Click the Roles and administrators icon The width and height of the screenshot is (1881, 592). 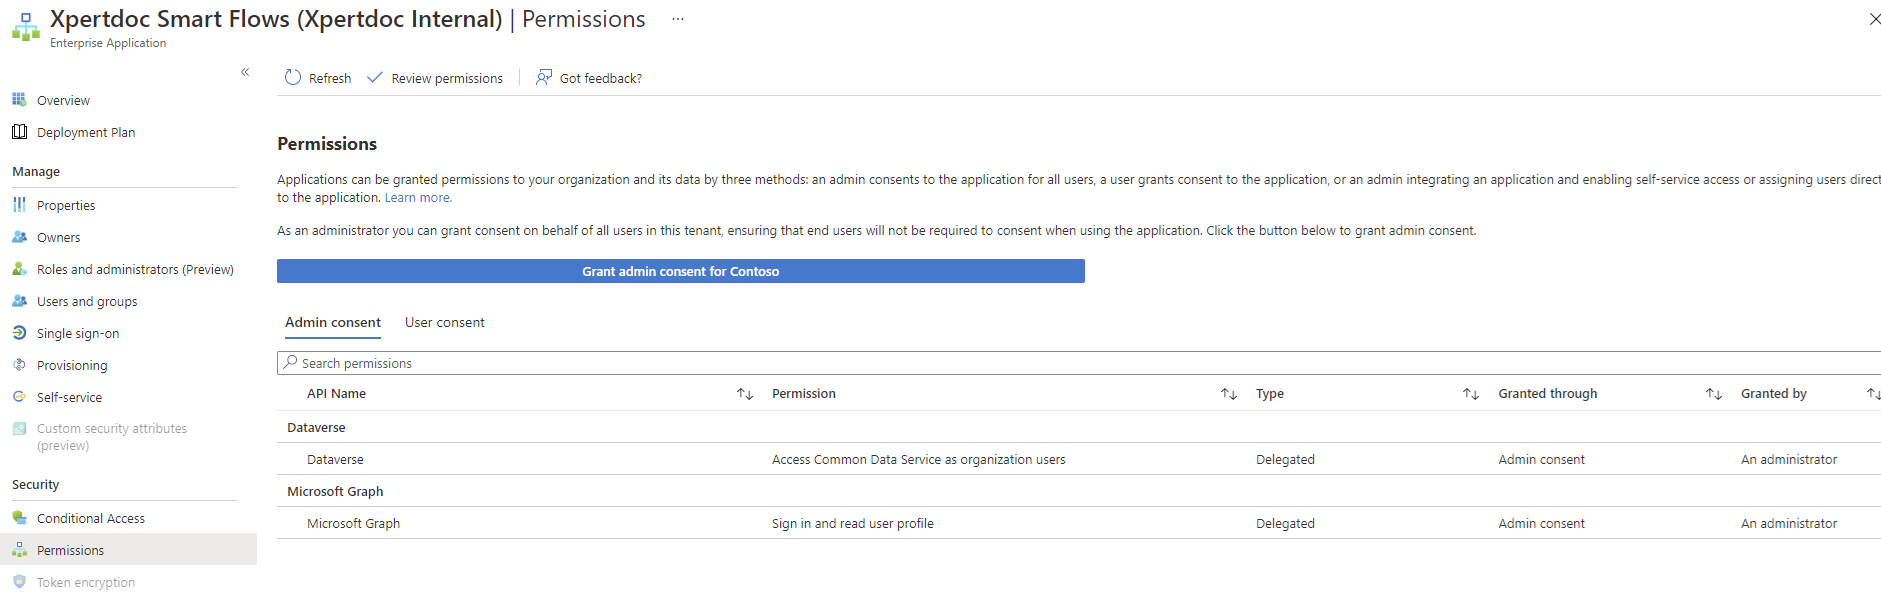click(x=19, y=268)
